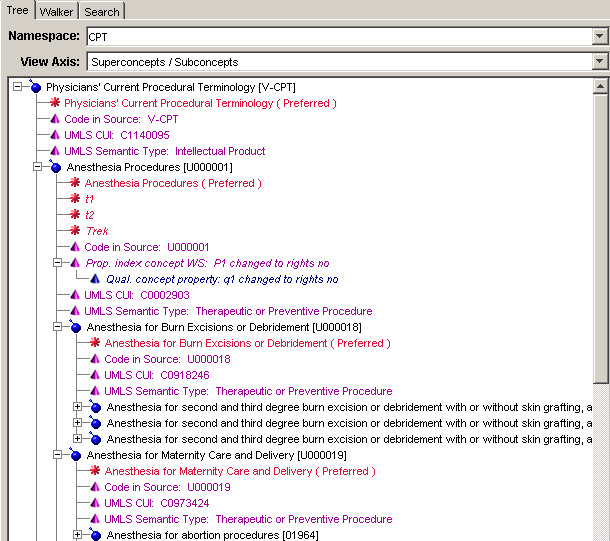Click the purple cone icon beside Code in Source: V-CPT
Viewport: 610px width, 541px height.
(x=55, y=119)
